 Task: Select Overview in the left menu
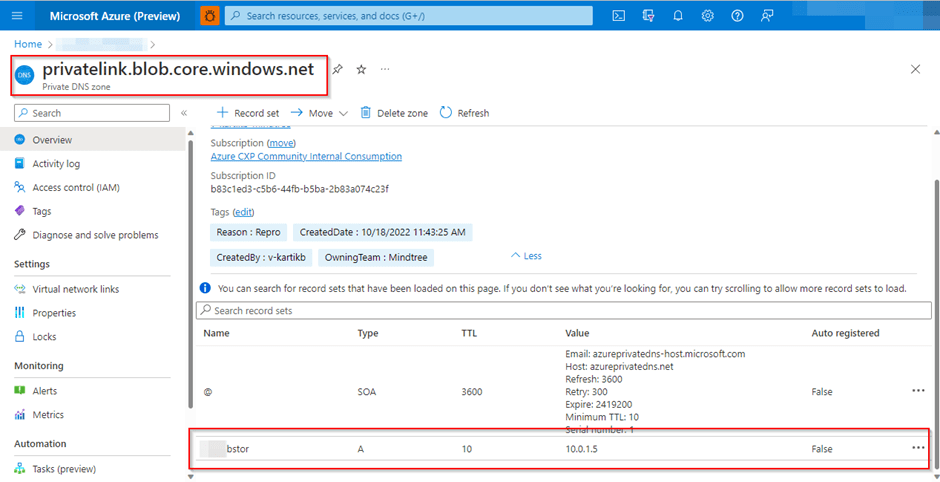coord(93,140)
